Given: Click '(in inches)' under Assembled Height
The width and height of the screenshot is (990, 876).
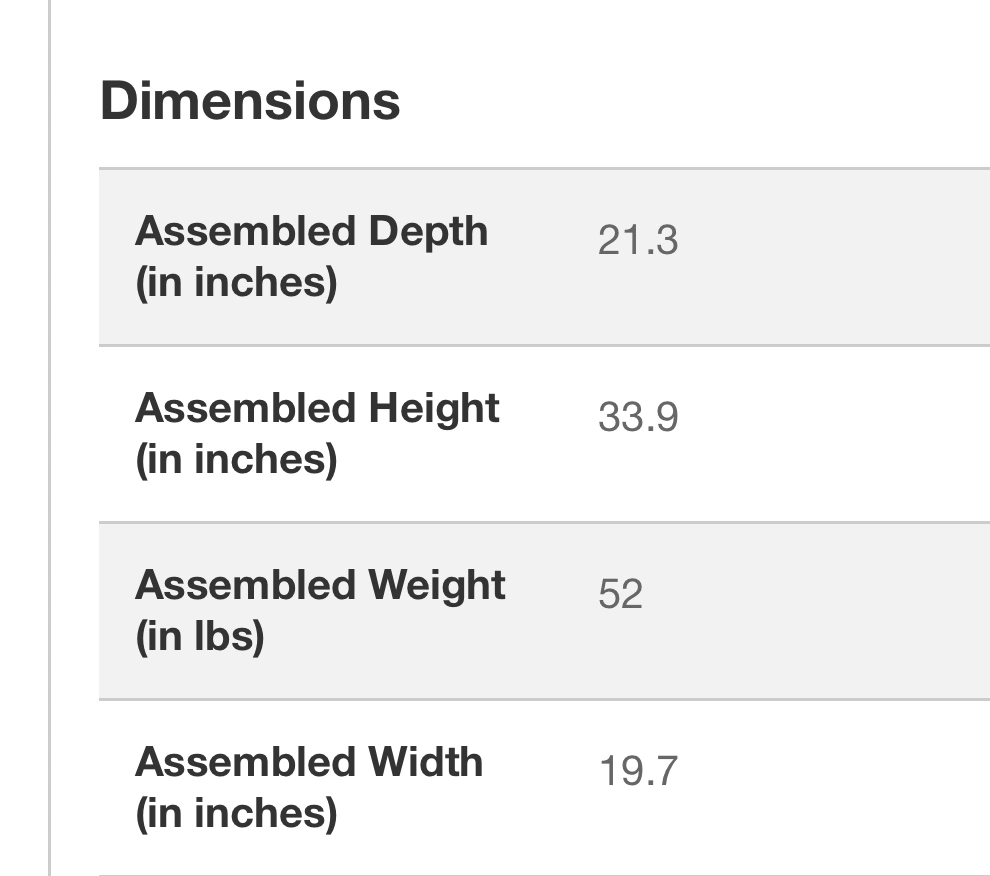Looking at the screenshot, I should tap(236, 460).
